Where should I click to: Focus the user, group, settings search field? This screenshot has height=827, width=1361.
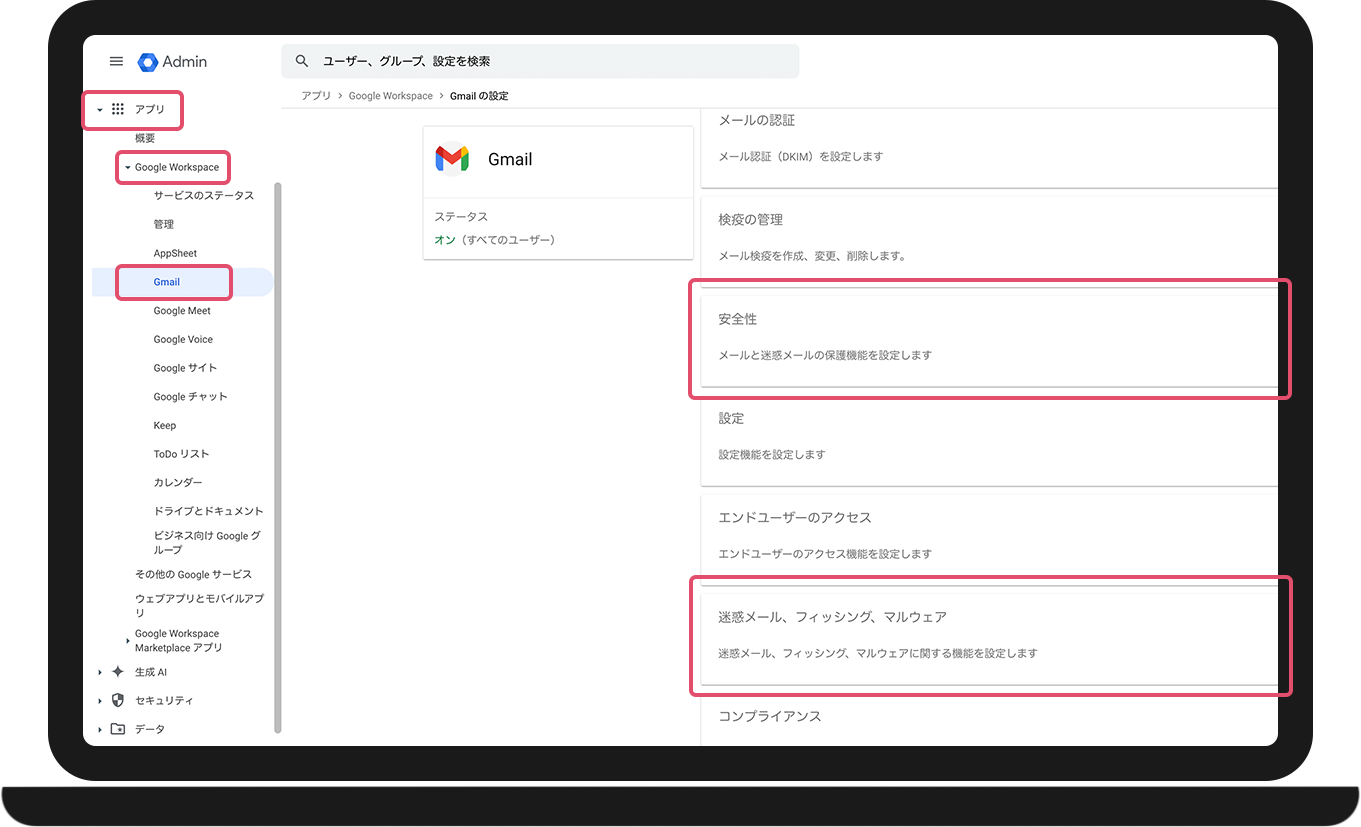point(540,61)
